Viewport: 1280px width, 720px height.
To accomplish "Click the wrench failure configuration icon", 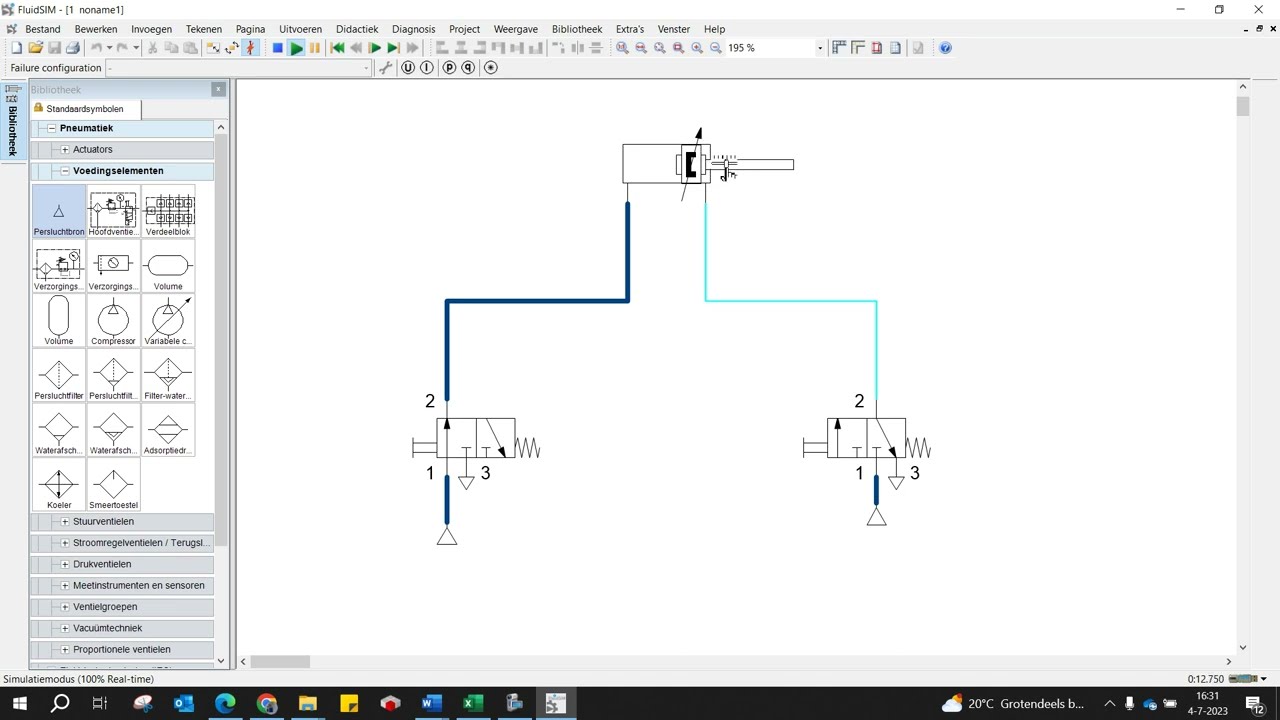I will (386, 68).
